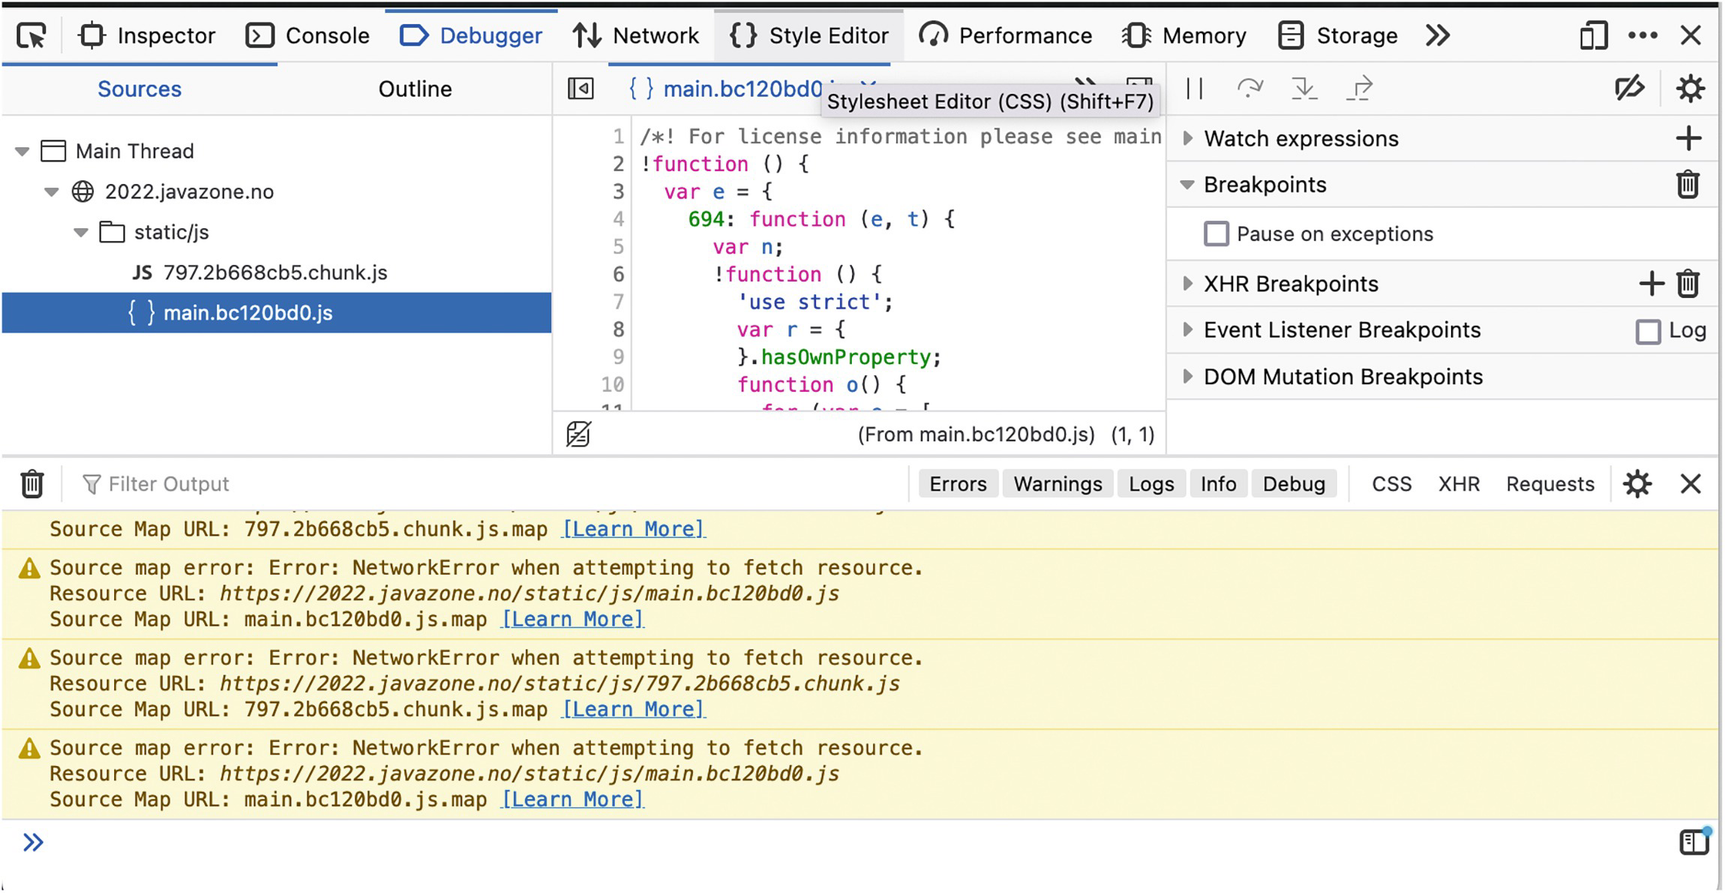Open the last Learn More link
This screenshot has width=1725, height=893.
coord(572,799)
